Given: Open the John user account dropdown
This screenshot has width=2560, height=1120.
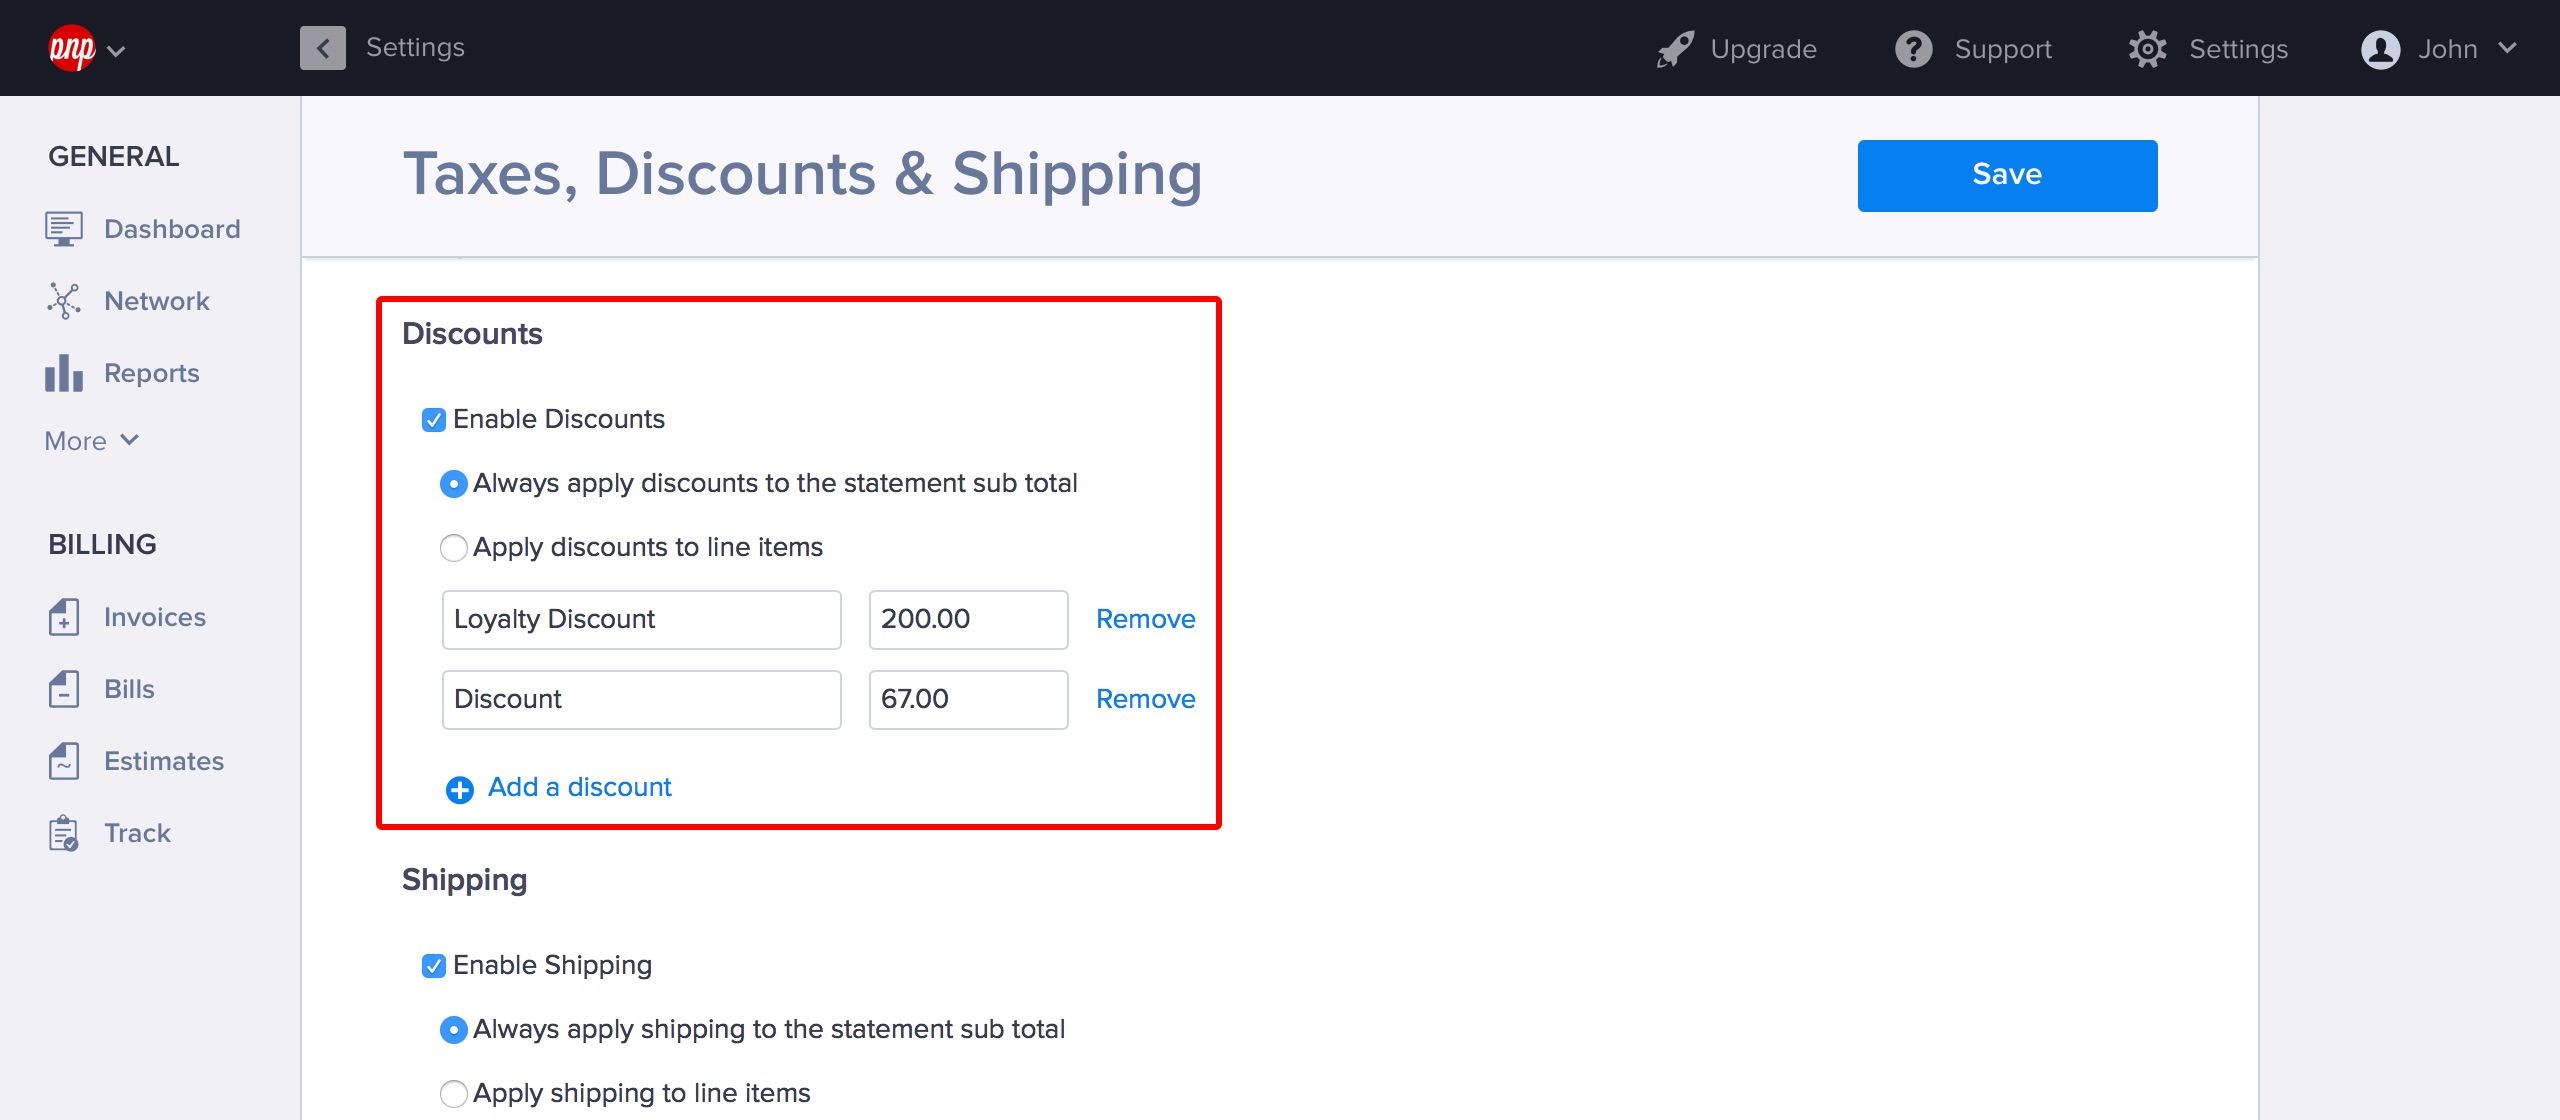Looking at the screenshot, I should coord(2438,49).
